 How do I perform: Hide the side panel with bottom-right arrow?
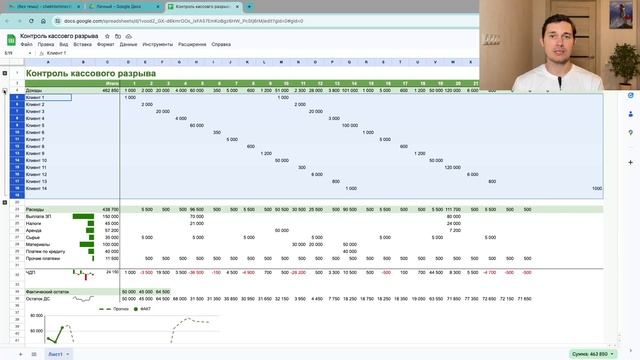(x=631, y=350)
